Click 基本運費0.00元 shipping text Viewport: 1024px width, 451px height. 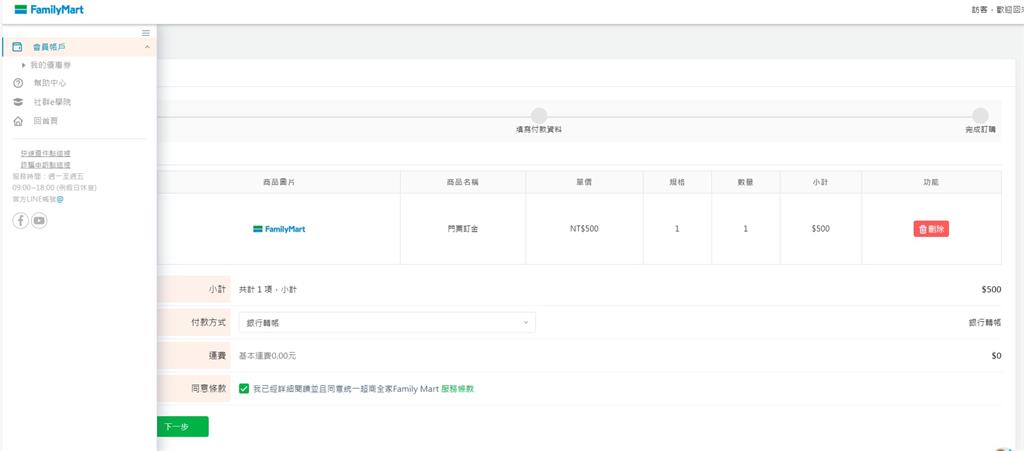coord(268,356)
